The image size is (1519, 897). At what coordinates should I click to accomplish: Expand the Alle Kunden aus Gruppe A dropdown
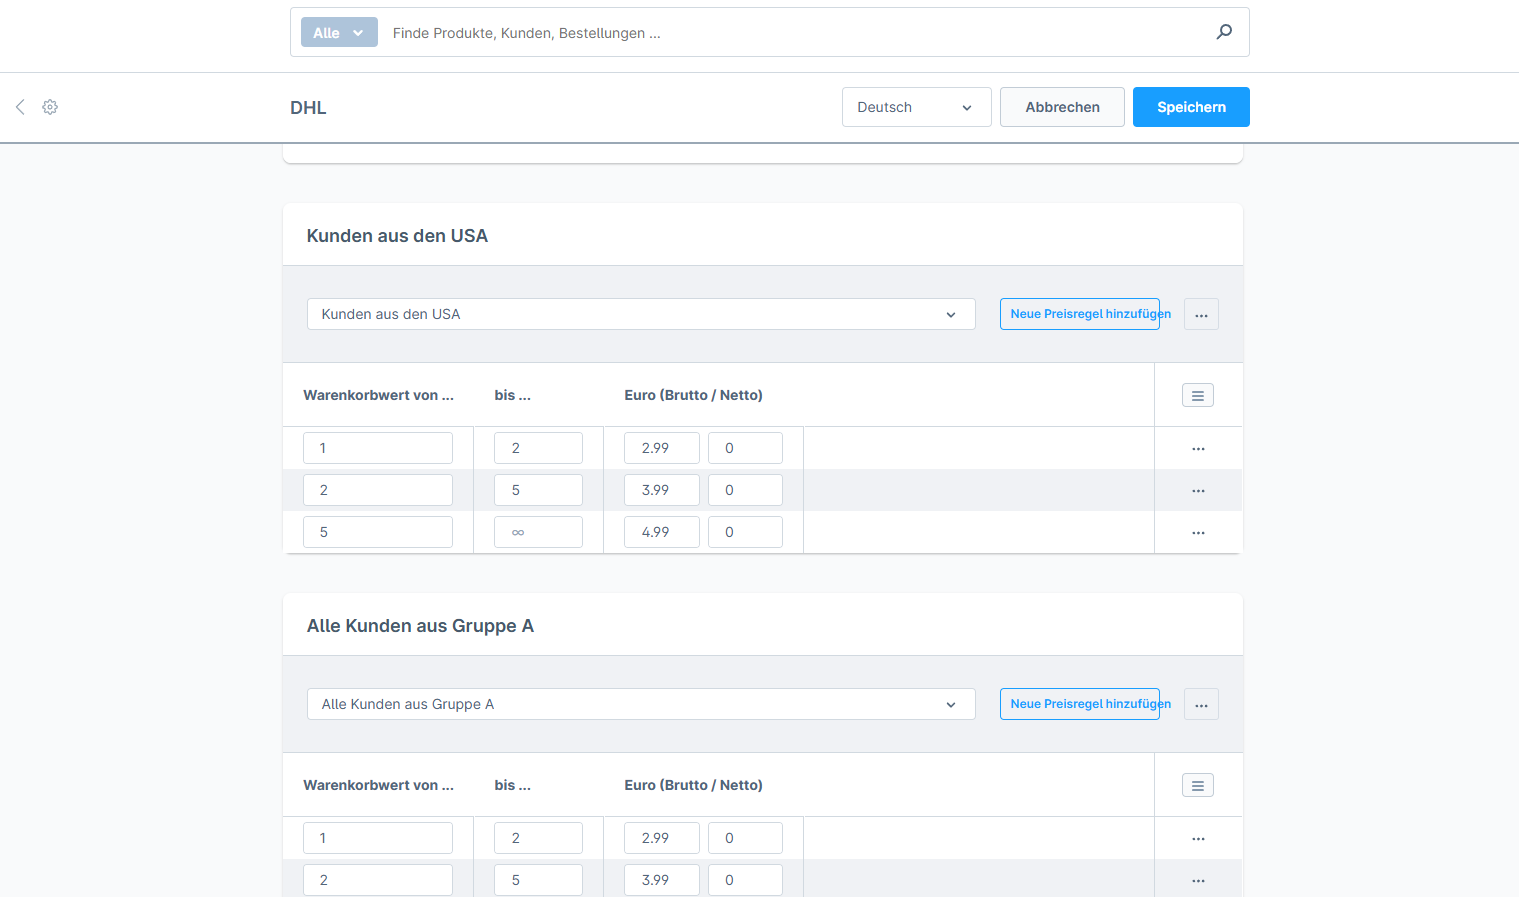point(640,704)
